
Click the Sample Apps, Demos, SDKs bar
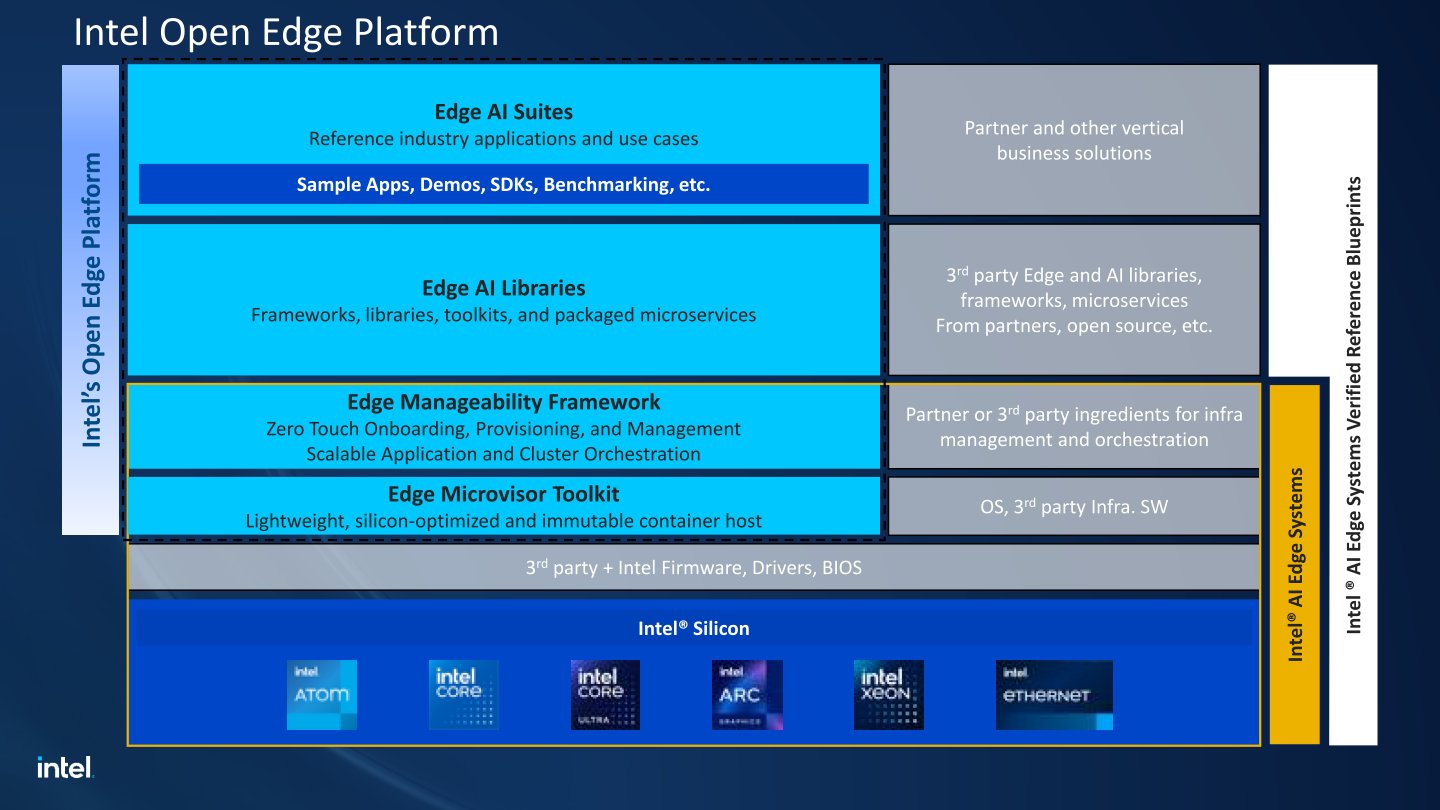tap(503, 184)
